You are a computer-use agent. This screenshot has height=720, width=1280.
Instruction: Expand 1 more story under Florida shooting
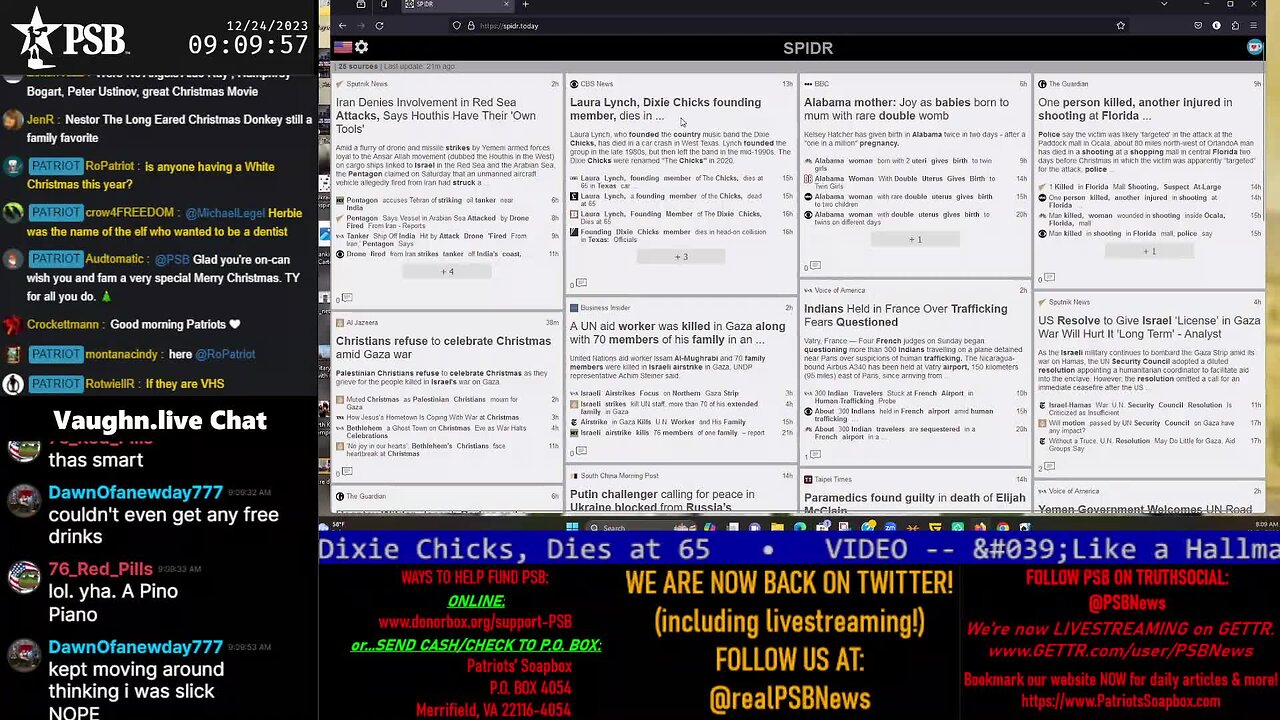coord(1149,251)
